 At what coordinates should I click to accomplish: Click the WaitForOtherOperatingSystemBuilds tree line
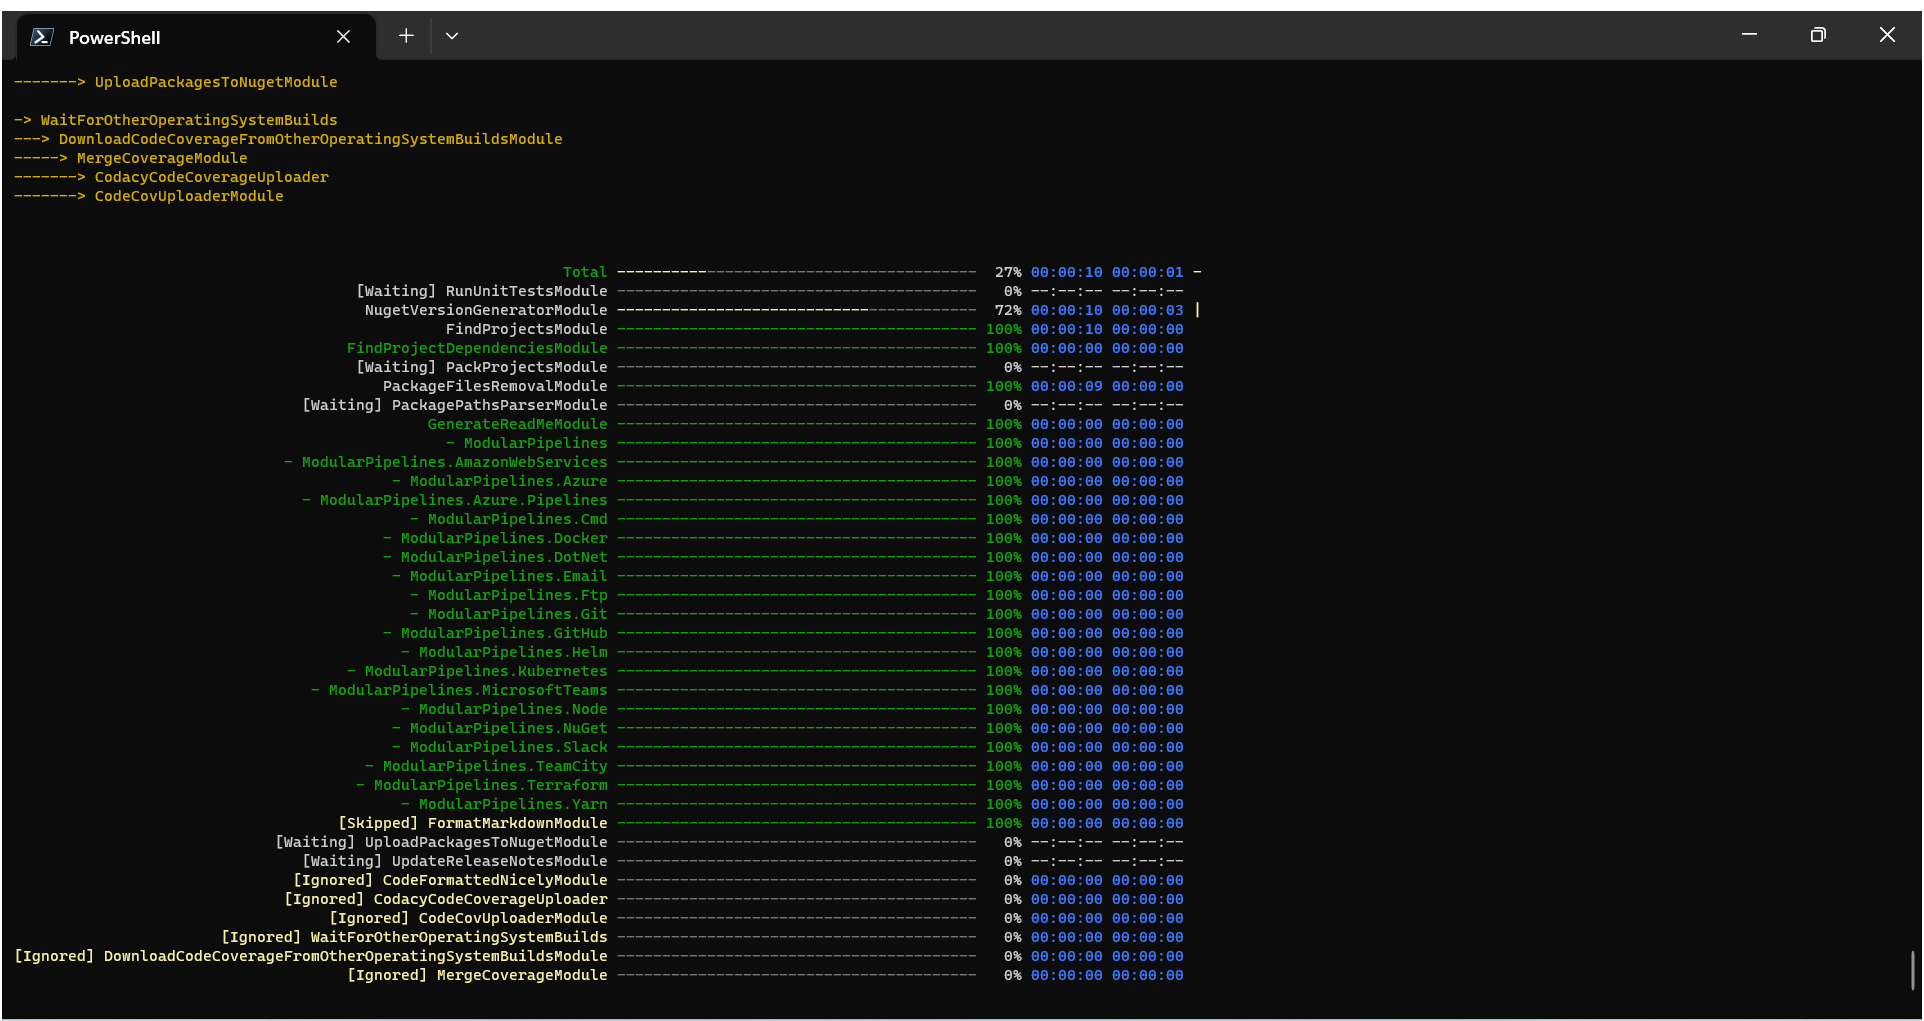(176, 120)
